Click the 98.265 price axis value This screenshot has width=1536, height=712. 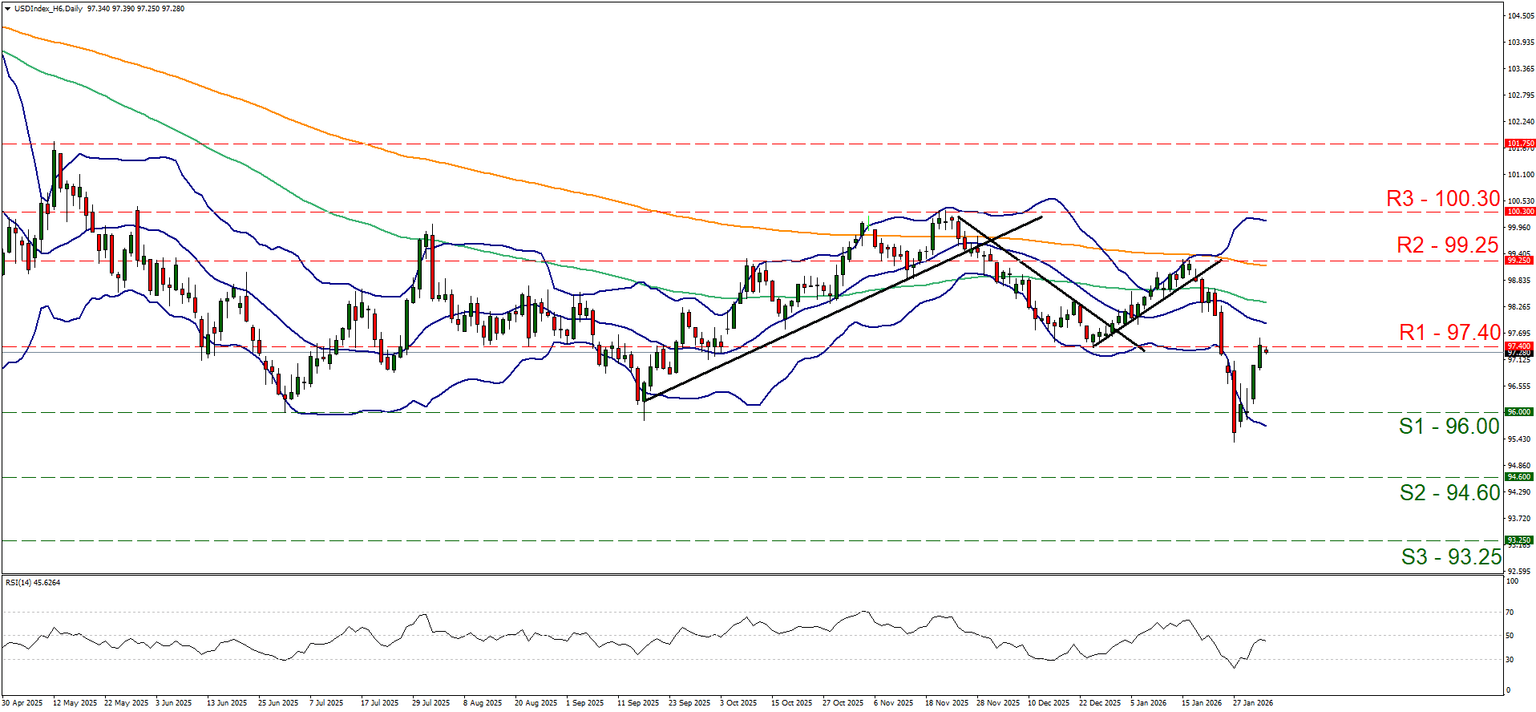click(x=1520, y=307)
